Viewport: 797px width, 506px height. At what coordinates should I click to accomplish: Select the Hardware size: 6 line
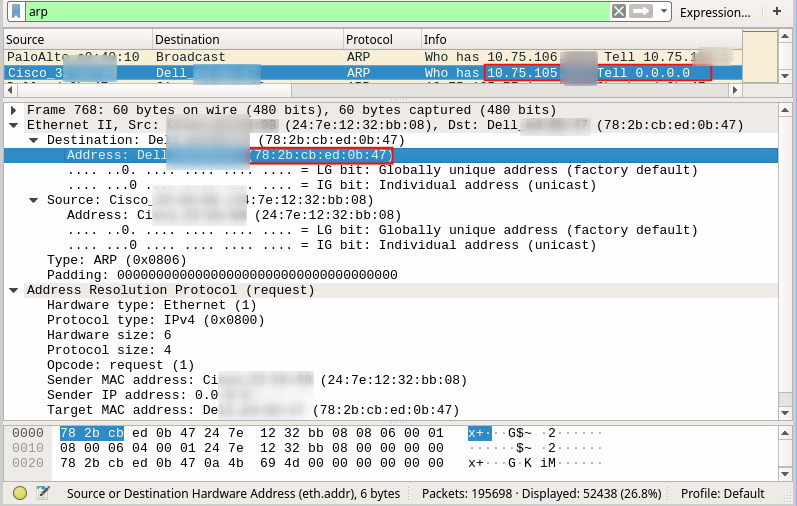390,335
